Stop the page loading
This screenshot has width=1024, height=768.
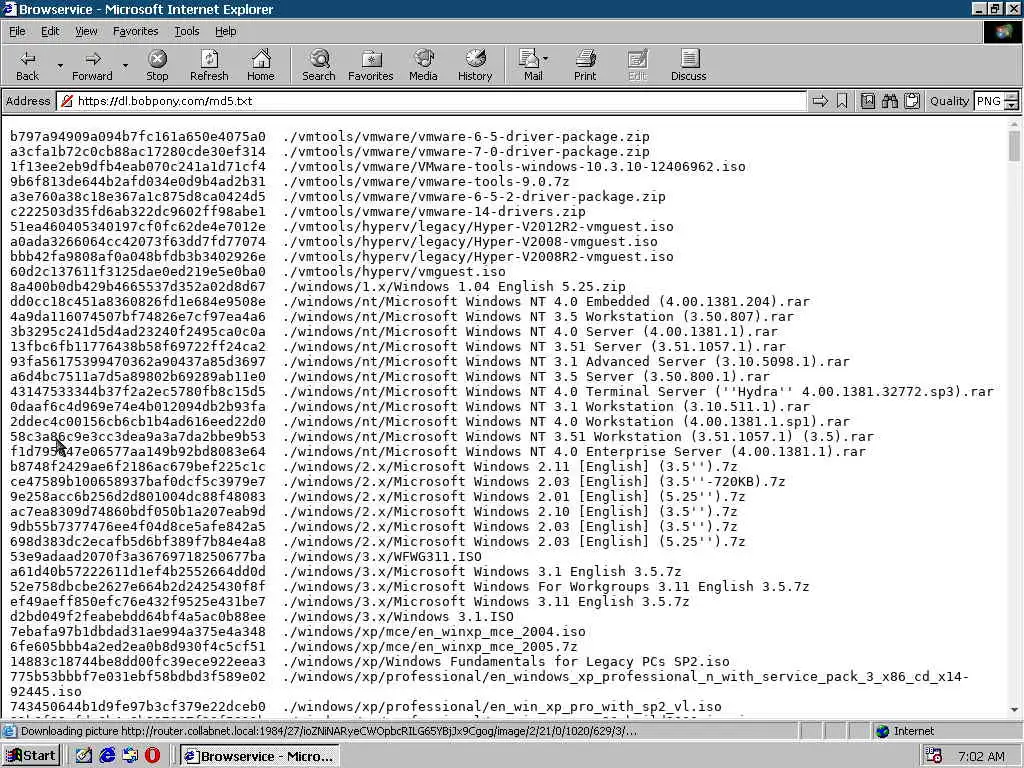(157, 65)
